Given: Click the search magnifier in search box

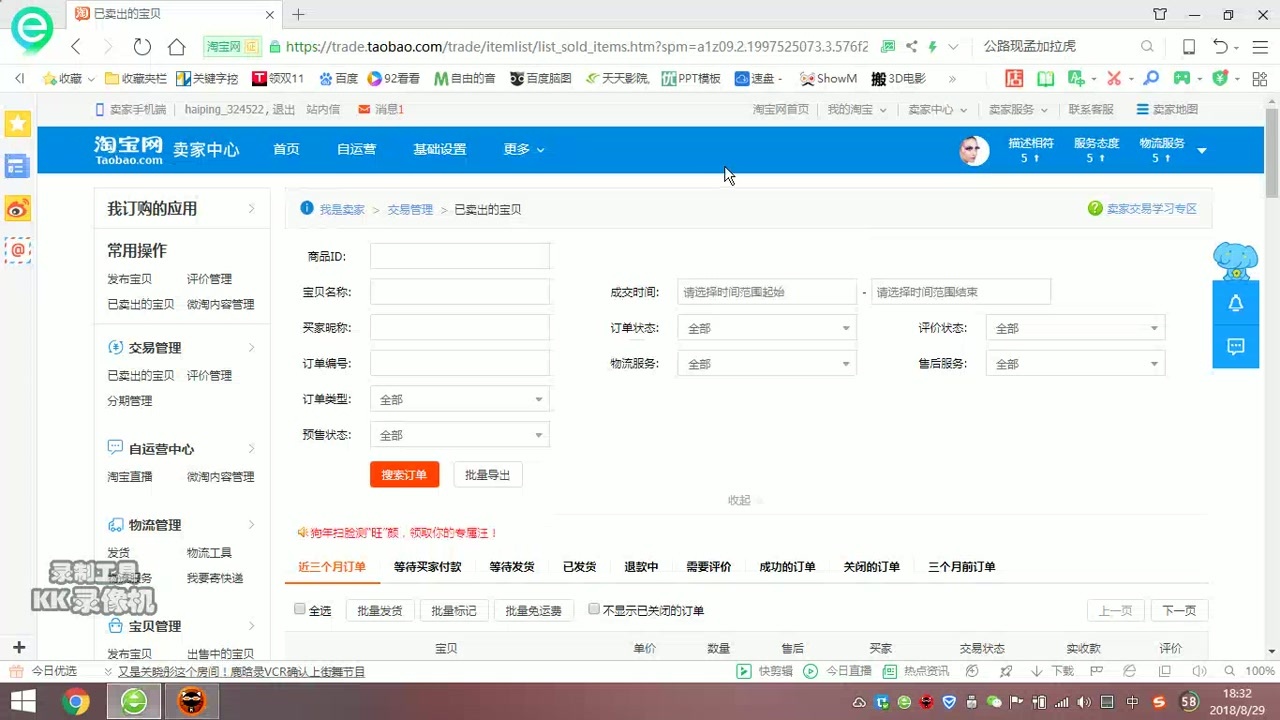Looking at the screenshot, I should [x=1147, y=46].
